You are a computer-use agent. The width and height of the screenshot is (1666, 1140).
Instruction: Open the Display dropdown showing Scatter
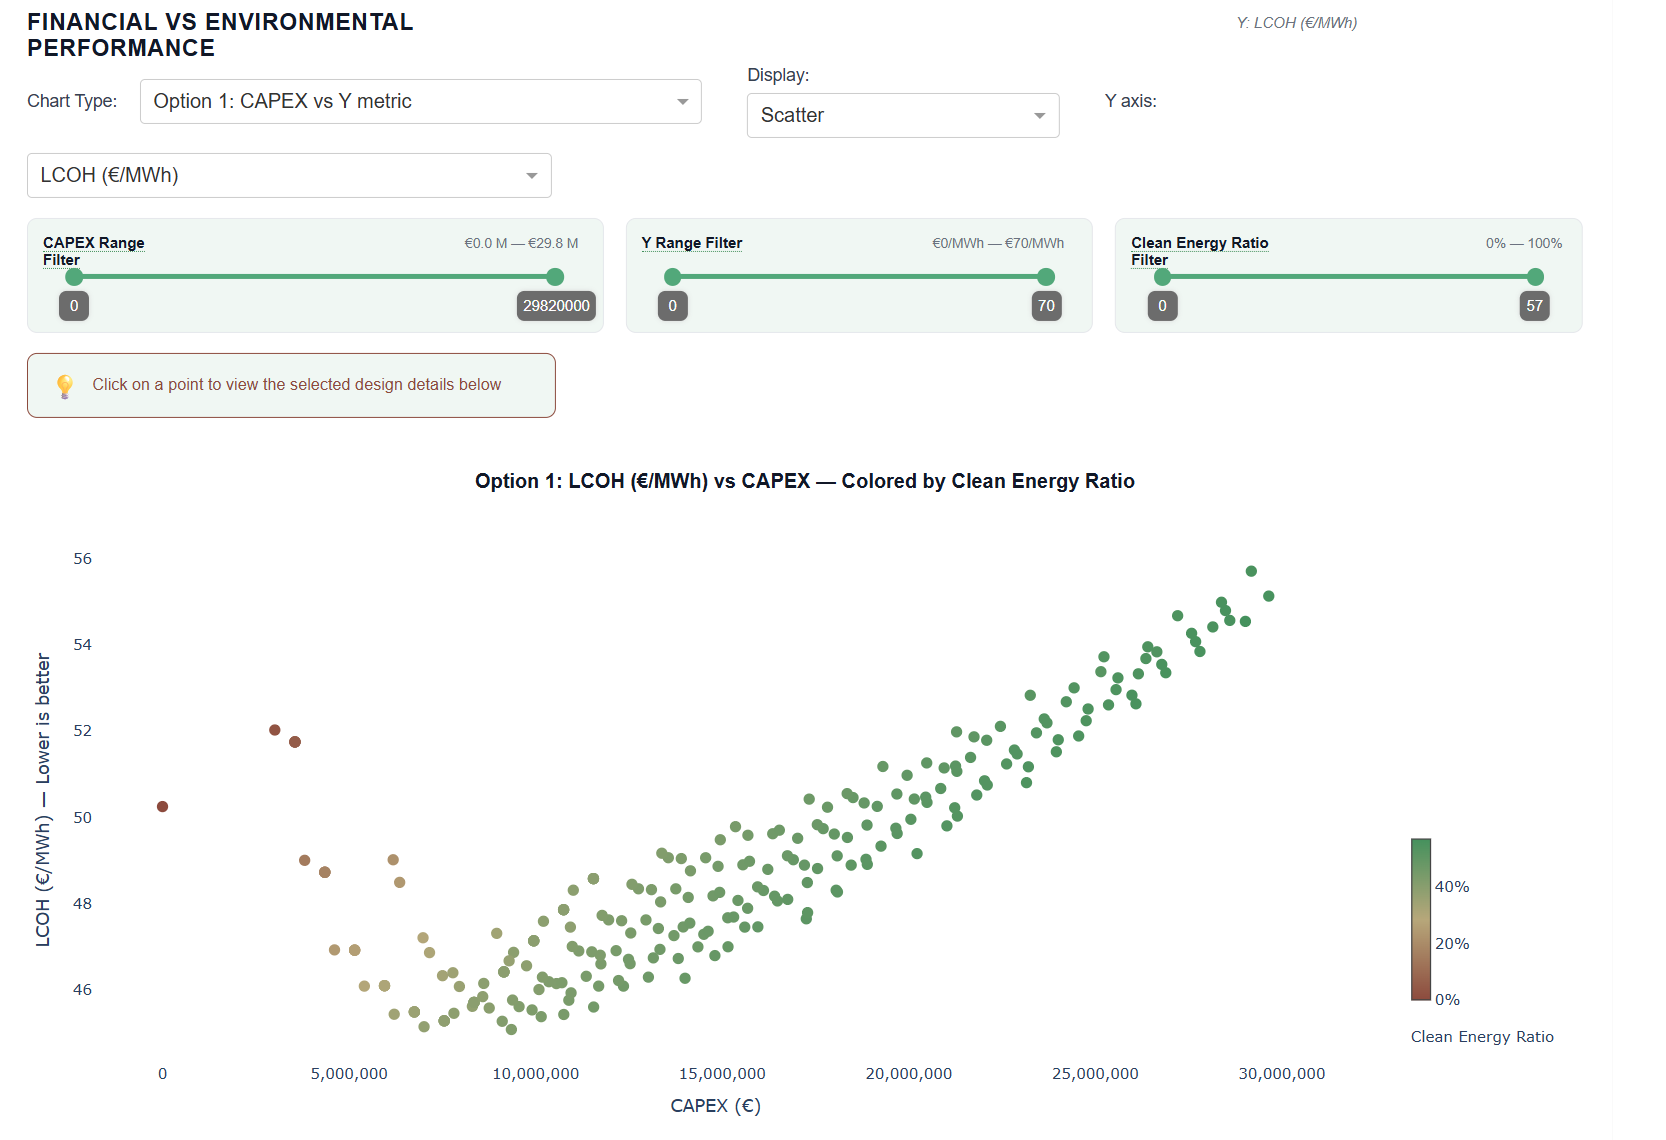click(902, 116)
